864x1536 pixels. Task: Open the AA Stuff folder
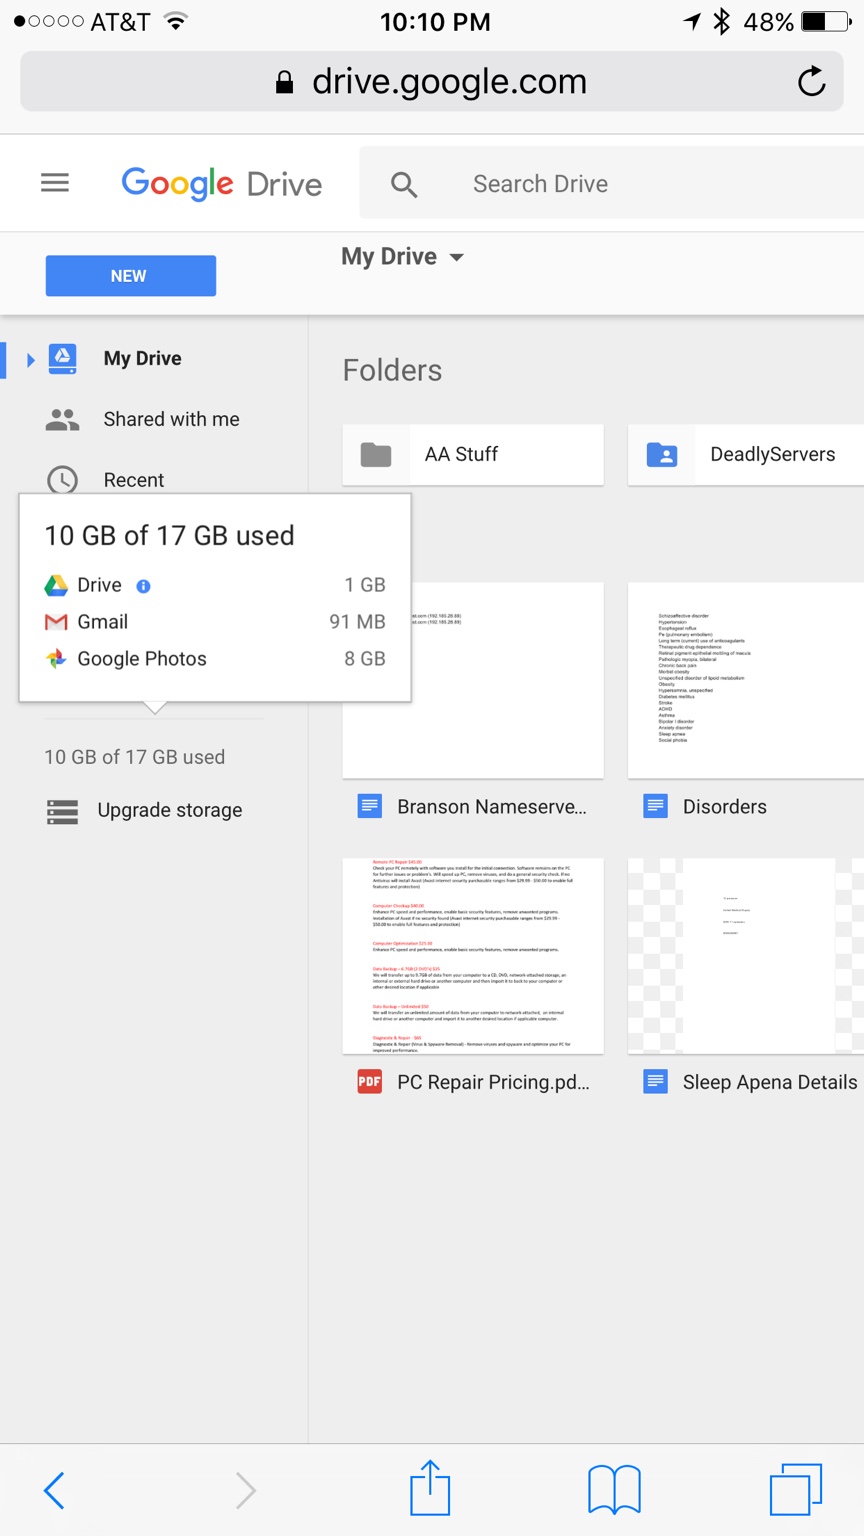pyautogui.click(x=473, y=454)
